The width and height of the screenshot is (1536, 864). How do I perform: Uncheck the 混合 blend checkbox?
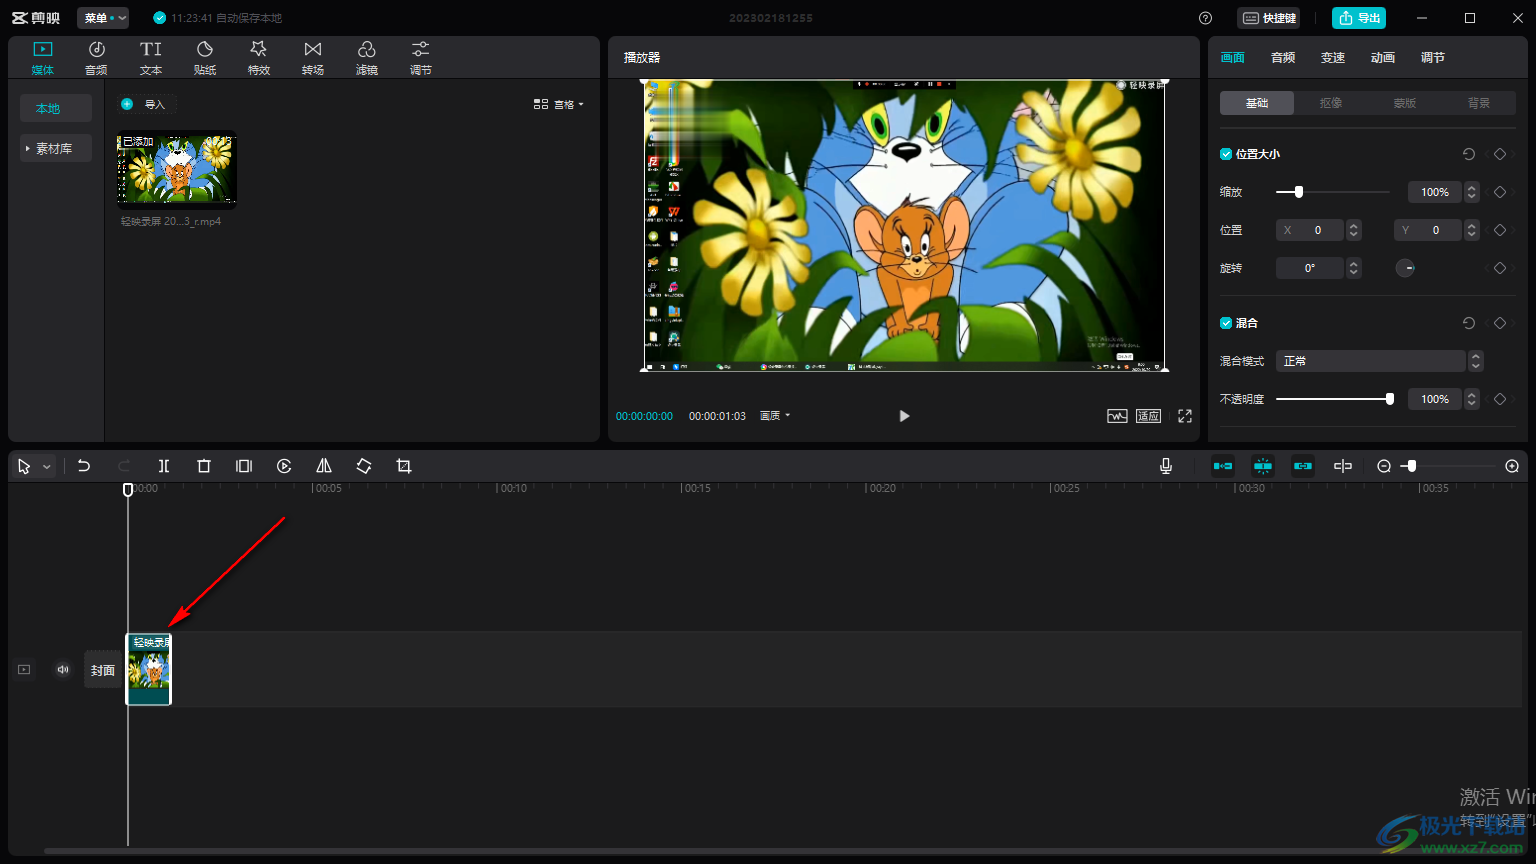[1226, 323]
